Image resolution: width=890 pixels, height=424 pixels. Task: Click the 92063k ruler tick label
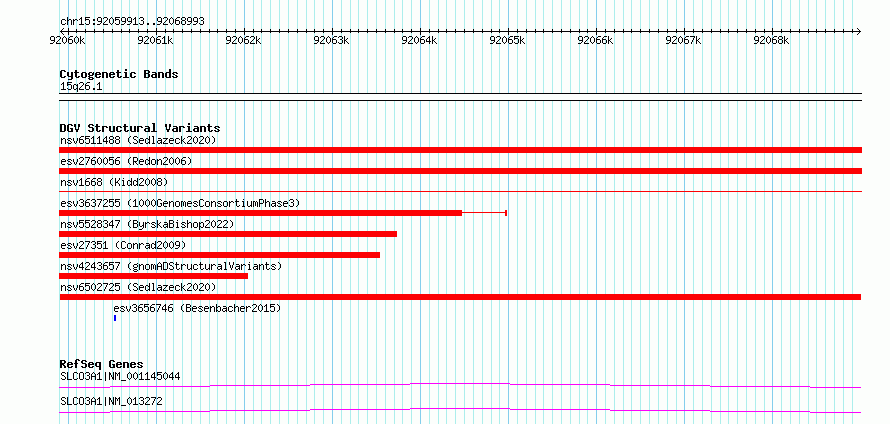[331, 41]
